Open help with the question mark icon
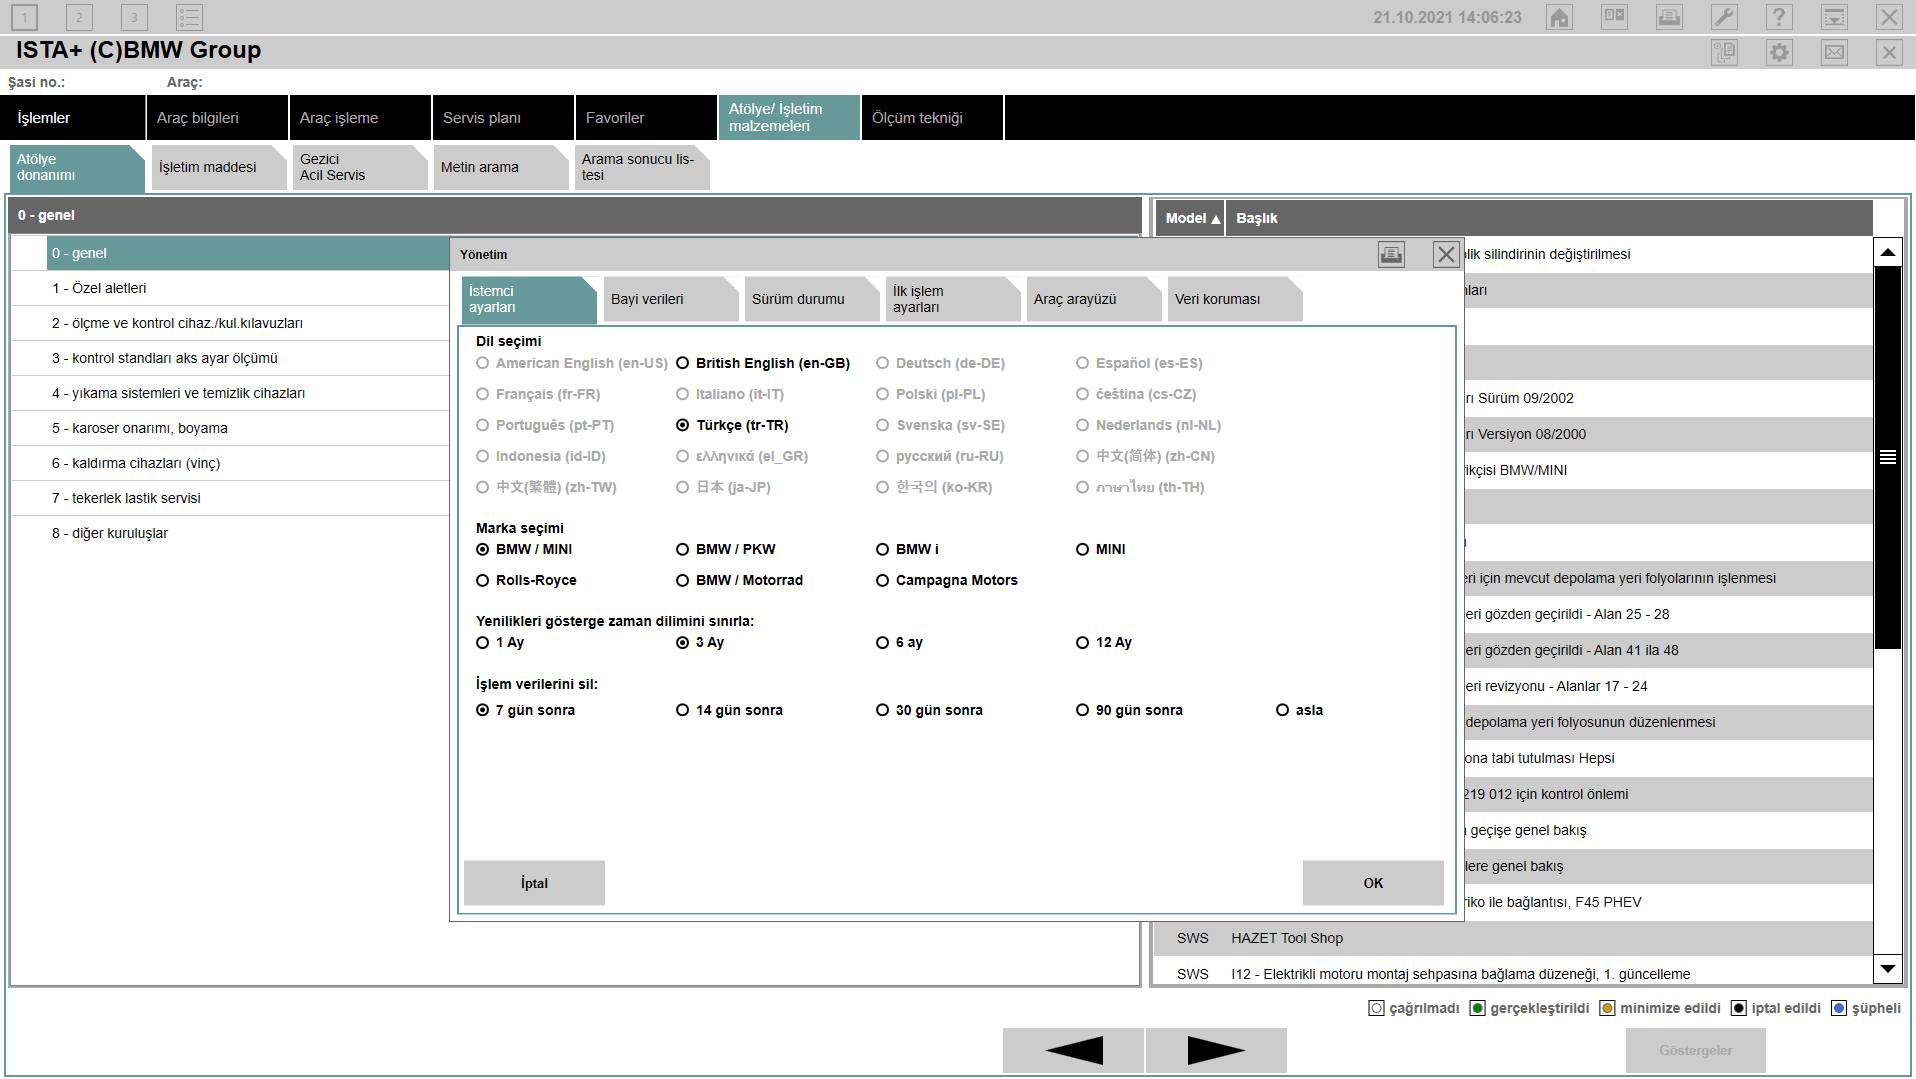Screen dimensions: 1916x1079 [1779, 17]
